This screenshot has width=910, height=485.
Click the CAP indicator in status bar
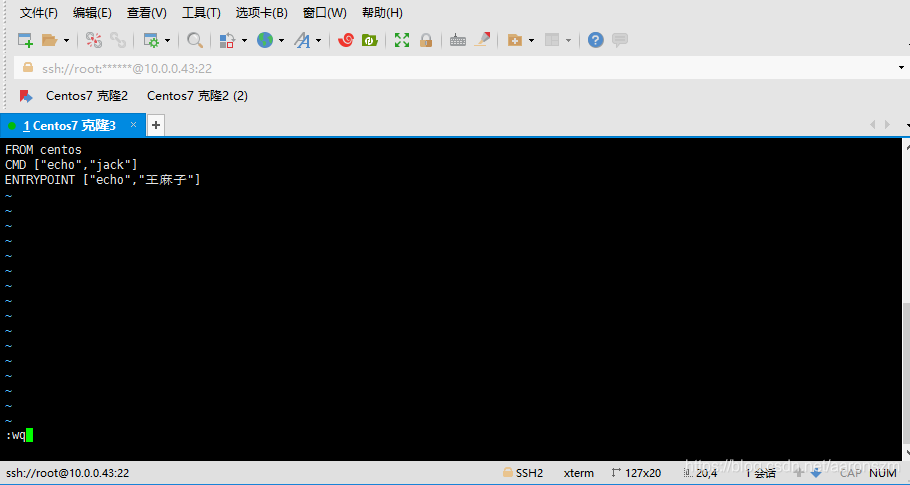pyautogui.click(x=851, y=473)
